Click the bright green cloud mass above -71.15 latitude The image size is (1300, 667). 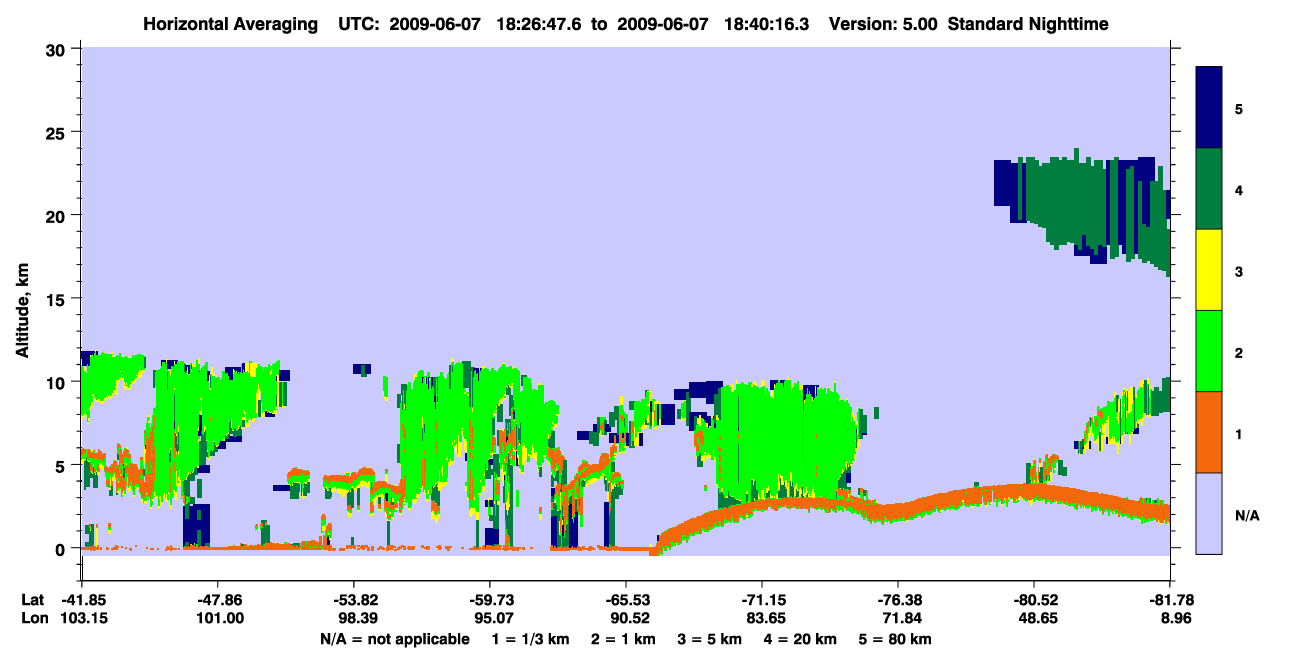point(785,440)
